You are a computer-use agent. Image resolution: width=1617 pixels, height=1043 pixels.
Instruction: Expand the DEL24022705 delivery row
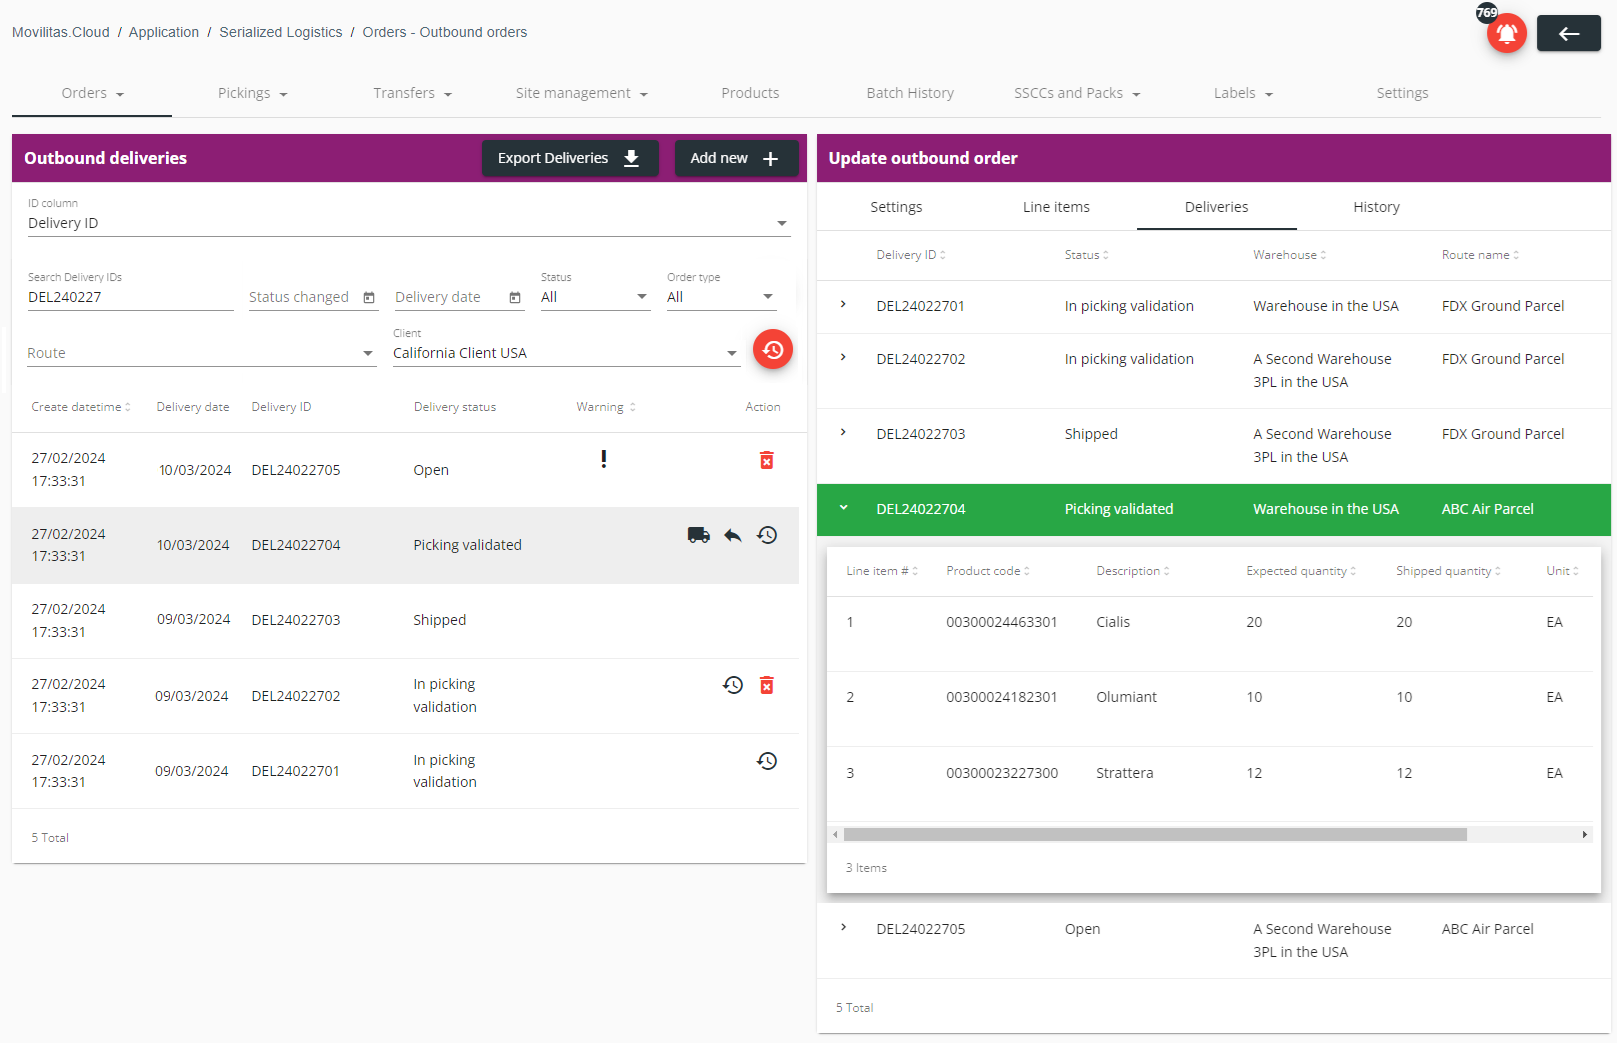pyautogui.click(x=843, y=927)
